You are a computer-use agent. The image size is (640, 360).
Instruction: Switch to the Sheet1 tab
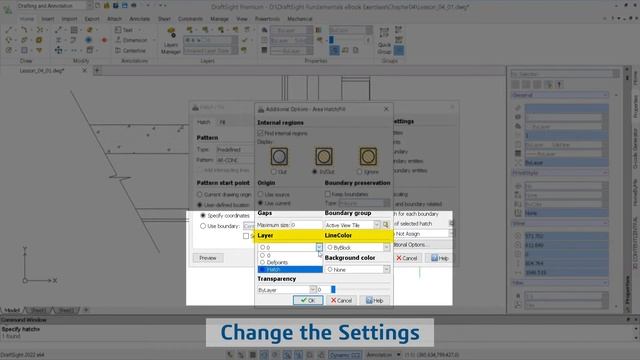click(x=39, y=310)
